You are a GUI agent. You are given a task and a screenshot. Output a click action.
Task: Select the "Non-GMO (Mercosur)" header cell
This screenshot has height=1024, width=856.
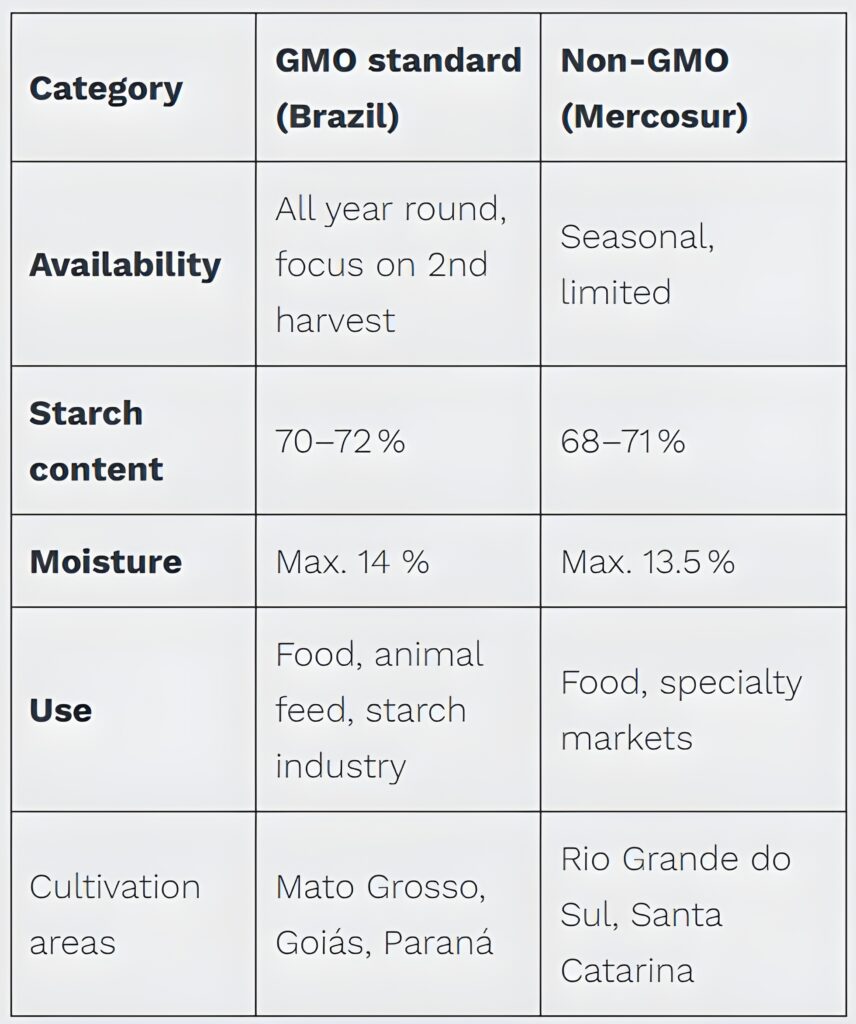point(654,88)
